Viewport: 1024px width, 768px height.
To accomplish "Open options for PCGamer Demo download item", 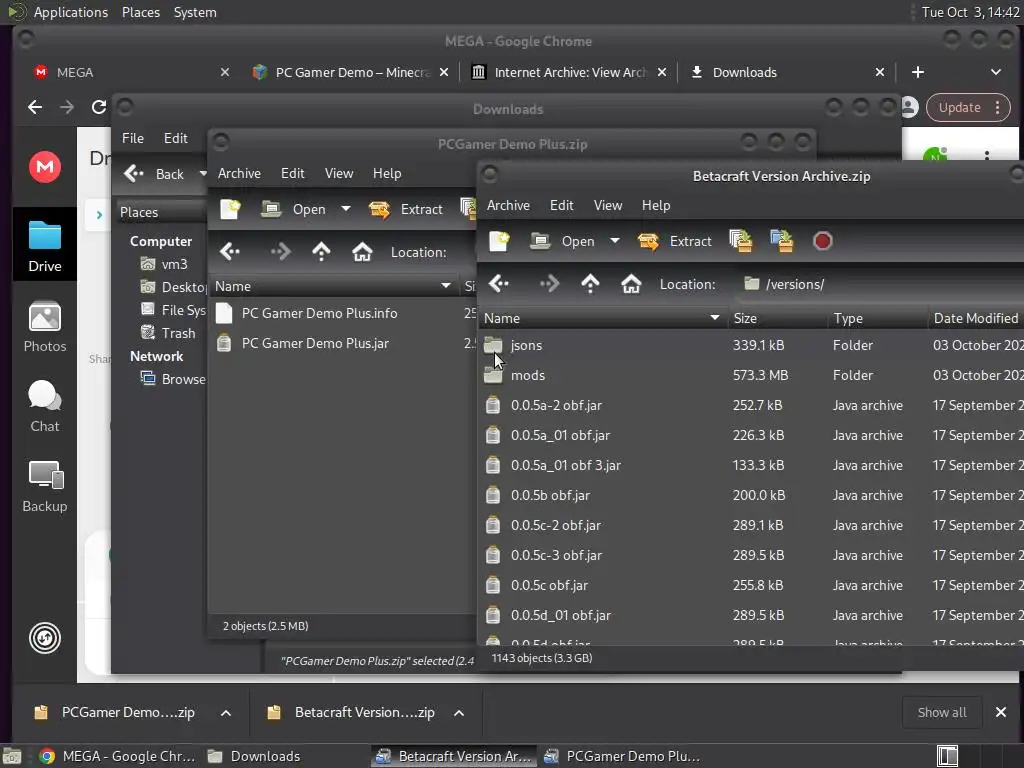I will click(x=225, y=712).
